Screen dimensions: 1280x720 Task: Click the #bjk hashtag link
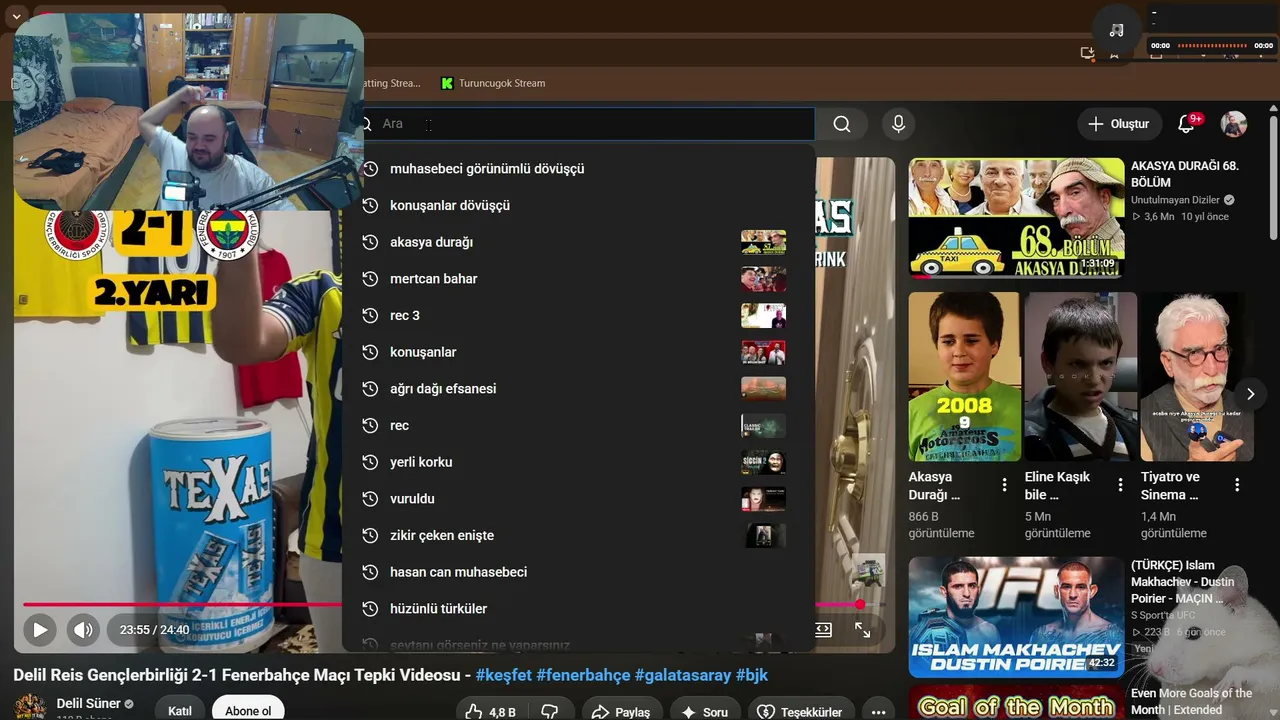coord(752,675)
